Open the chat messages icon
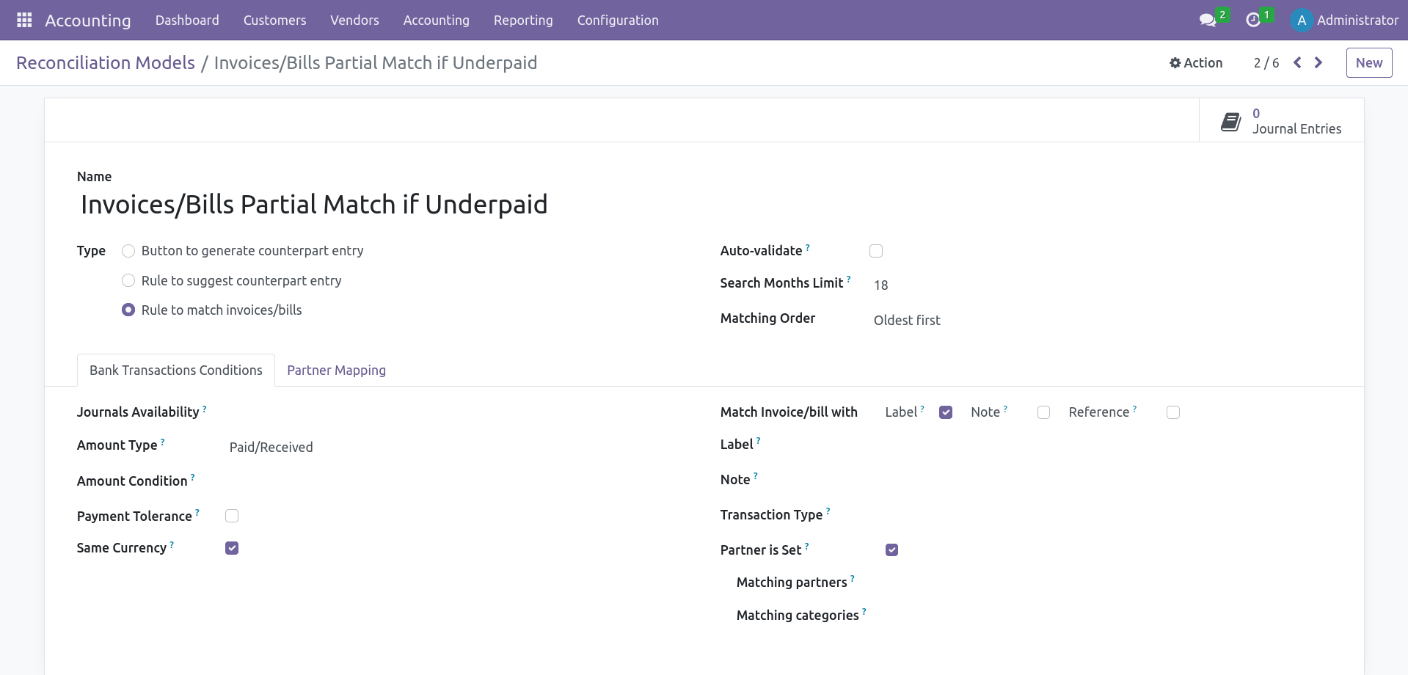This screenshot has height=675, width=1408. click(1208, 20)
